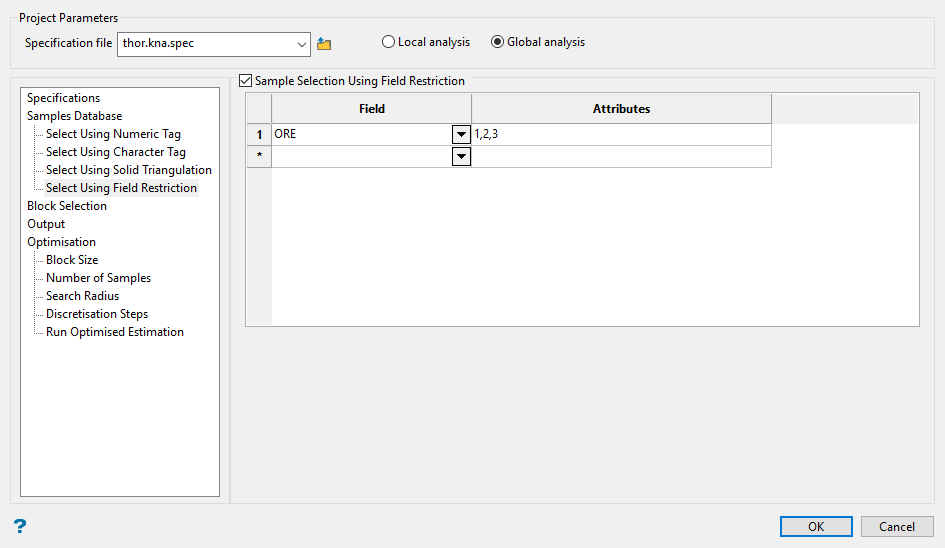Click the Attributes cell containing 1,2,3
This screenshot has width=945, height=548.
[x=620, y=134]
